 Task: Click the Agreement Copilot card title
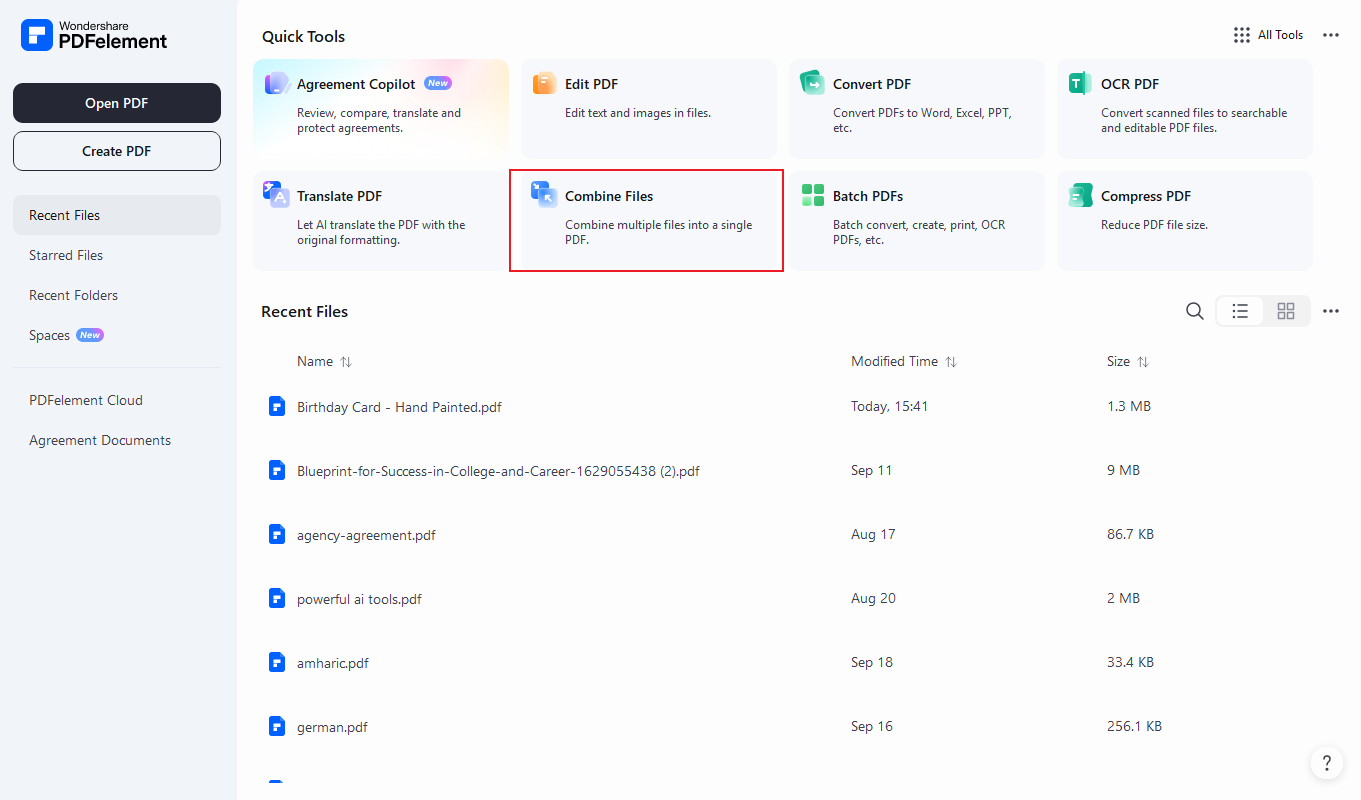[x=356, y=84]
